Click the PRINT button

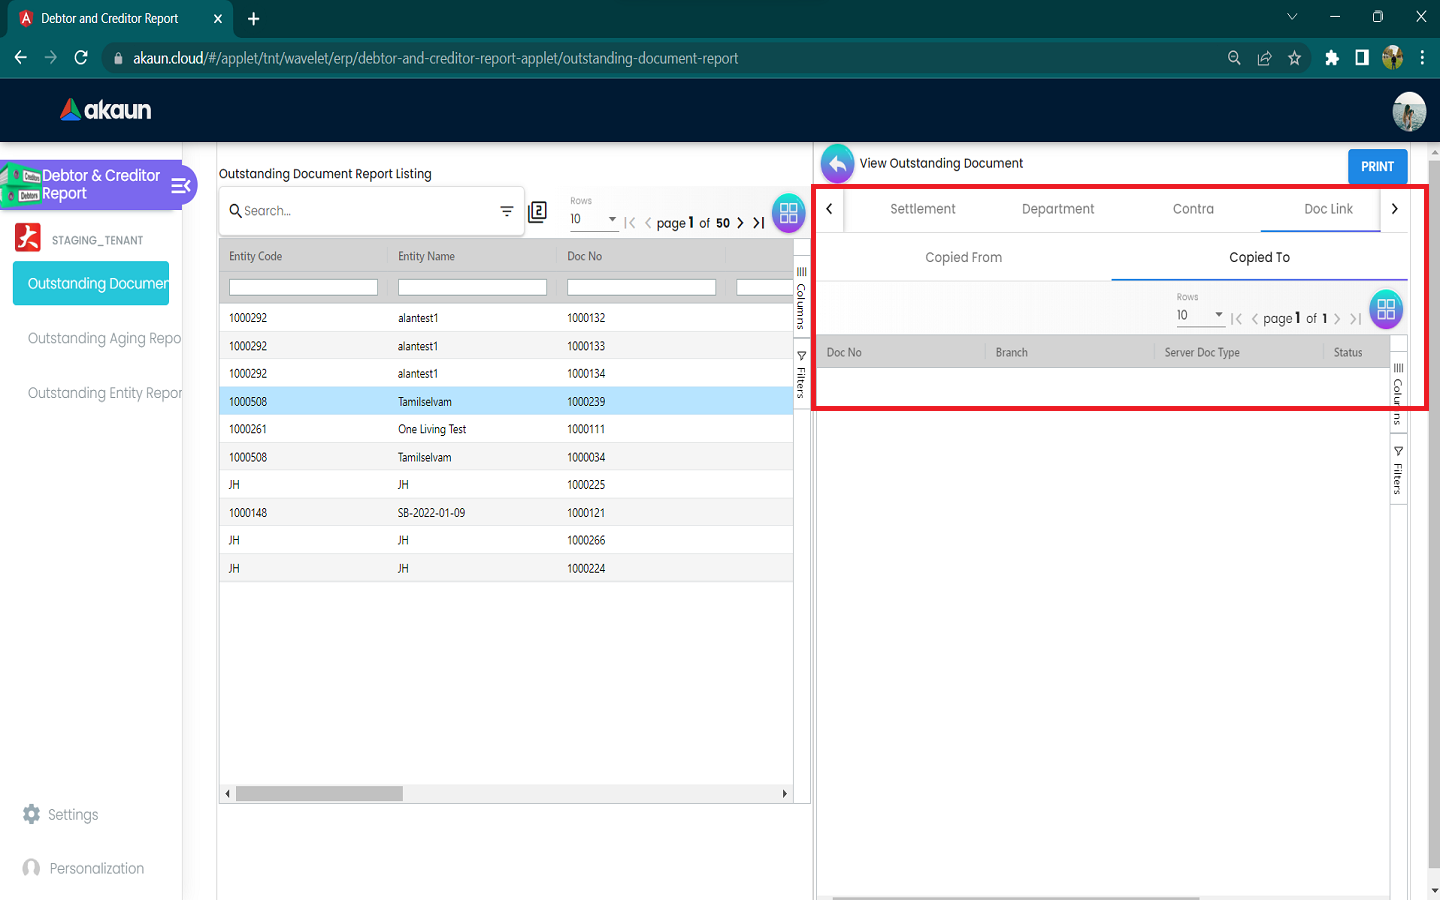pos(1377,167)
